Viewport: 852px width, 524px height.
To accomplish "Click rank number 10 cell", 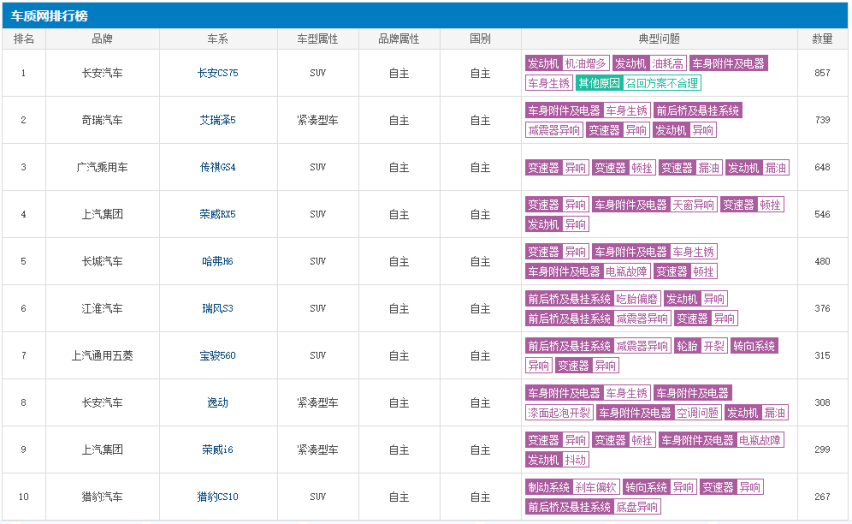I will 24,497.
